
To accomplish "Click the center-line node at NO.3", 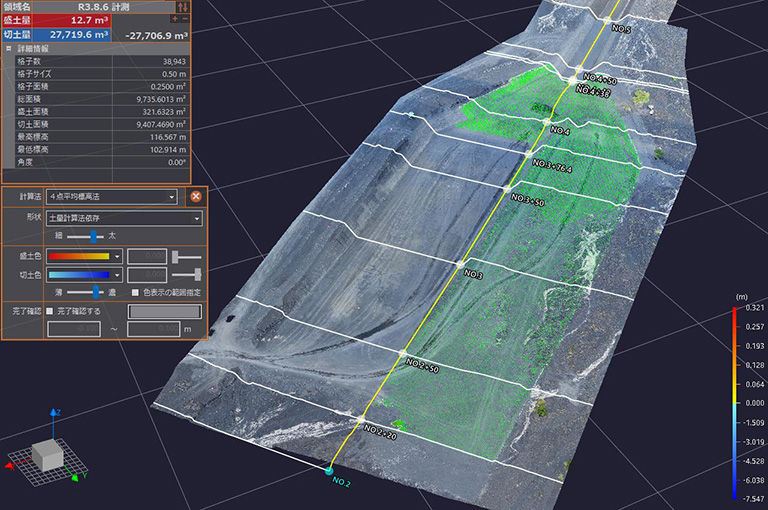I will (460, 265).
